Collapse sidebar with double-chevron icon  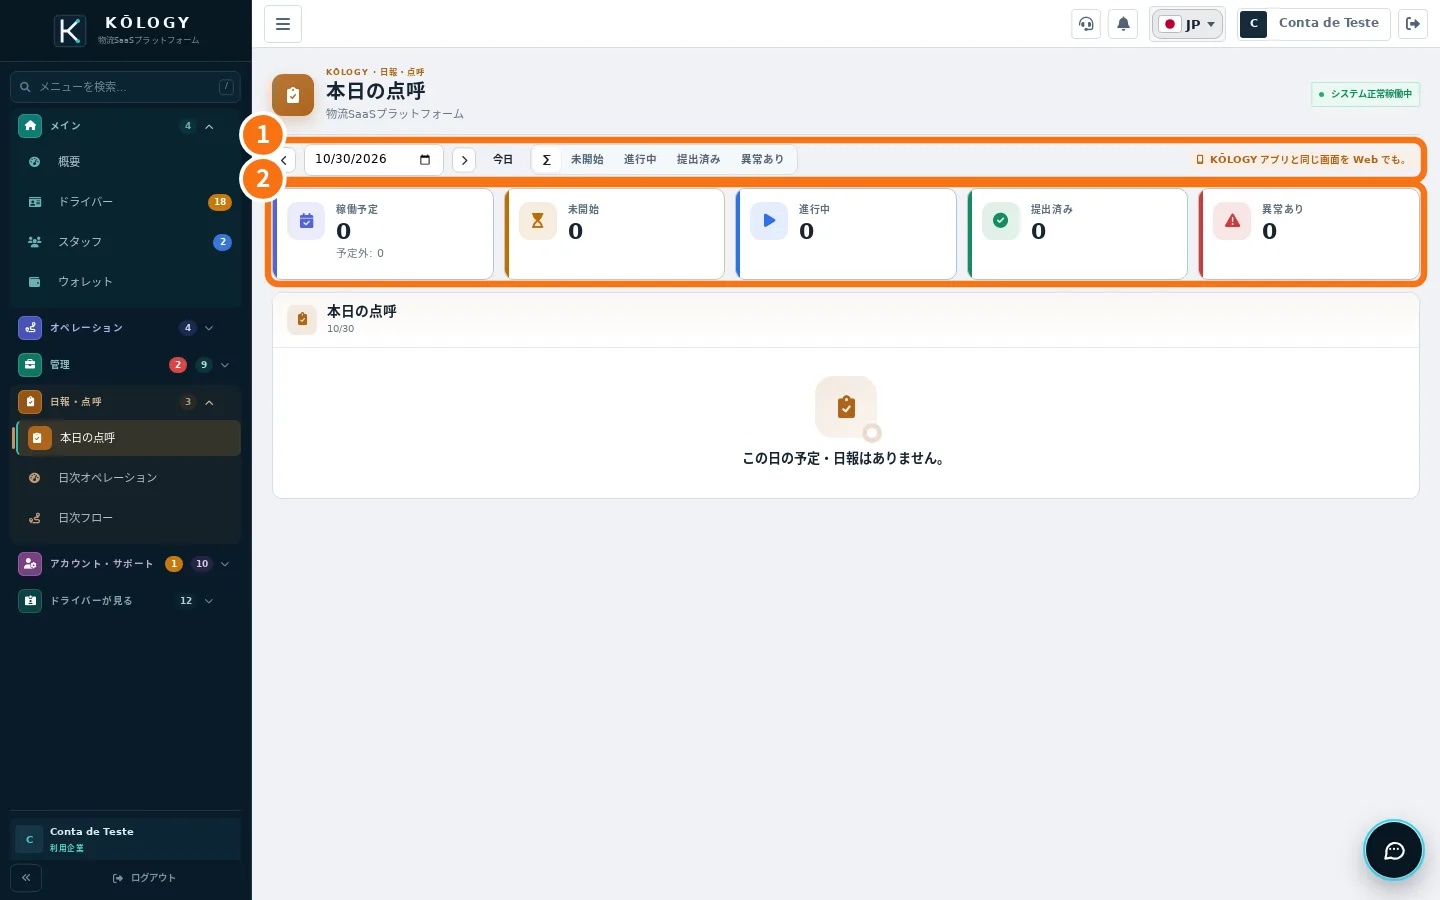26,878
